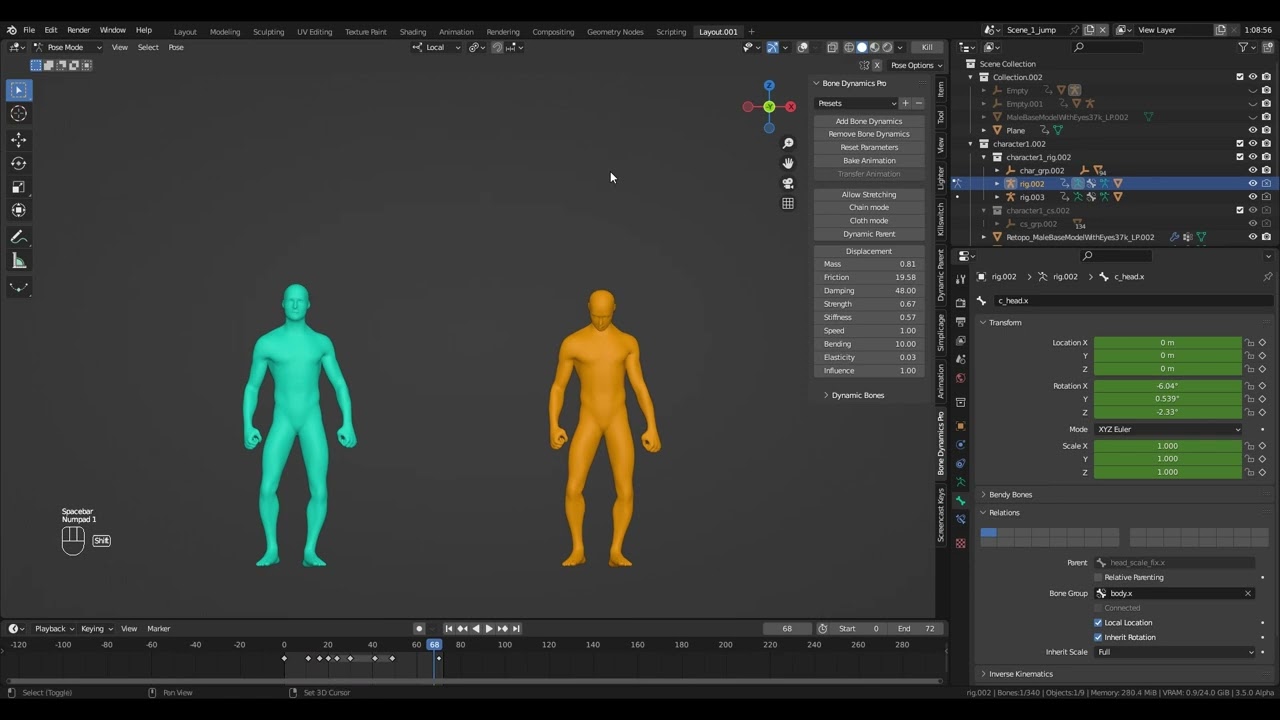
Task: Select the 3D Cursor tool
Action: click(19, 114)
